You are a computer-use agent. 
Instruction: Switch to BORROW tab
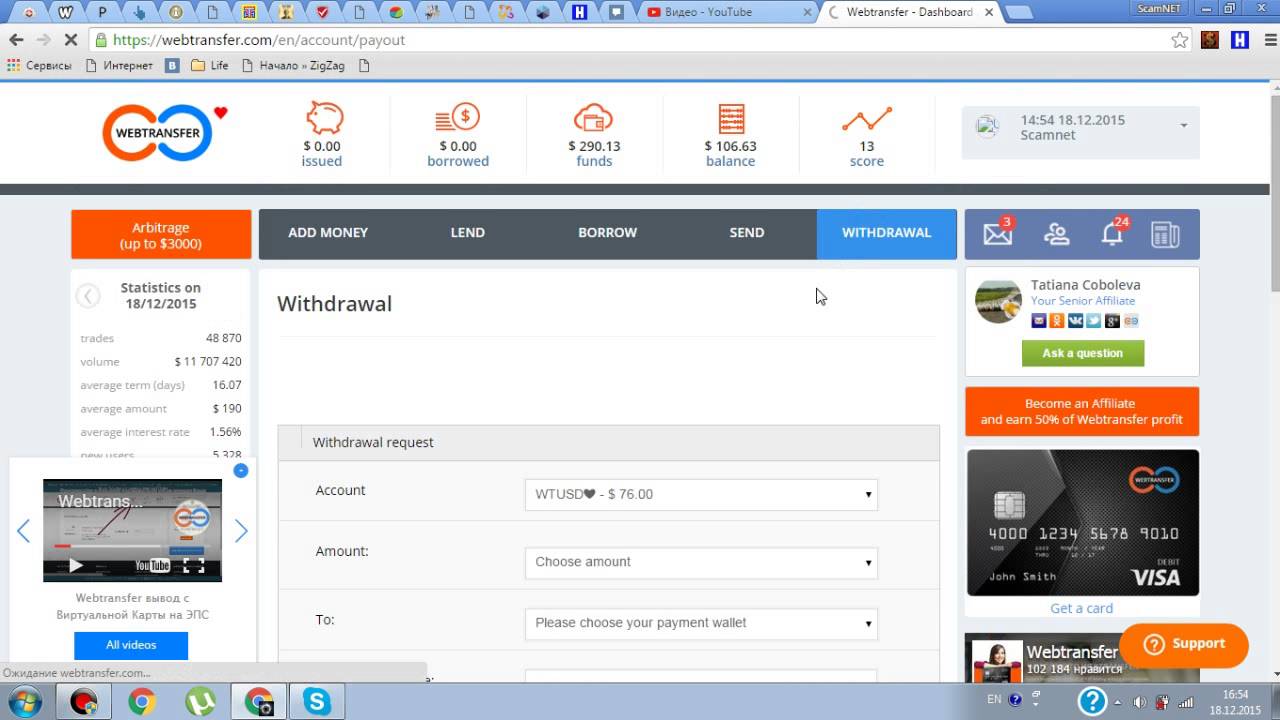[x=607, y=233]
